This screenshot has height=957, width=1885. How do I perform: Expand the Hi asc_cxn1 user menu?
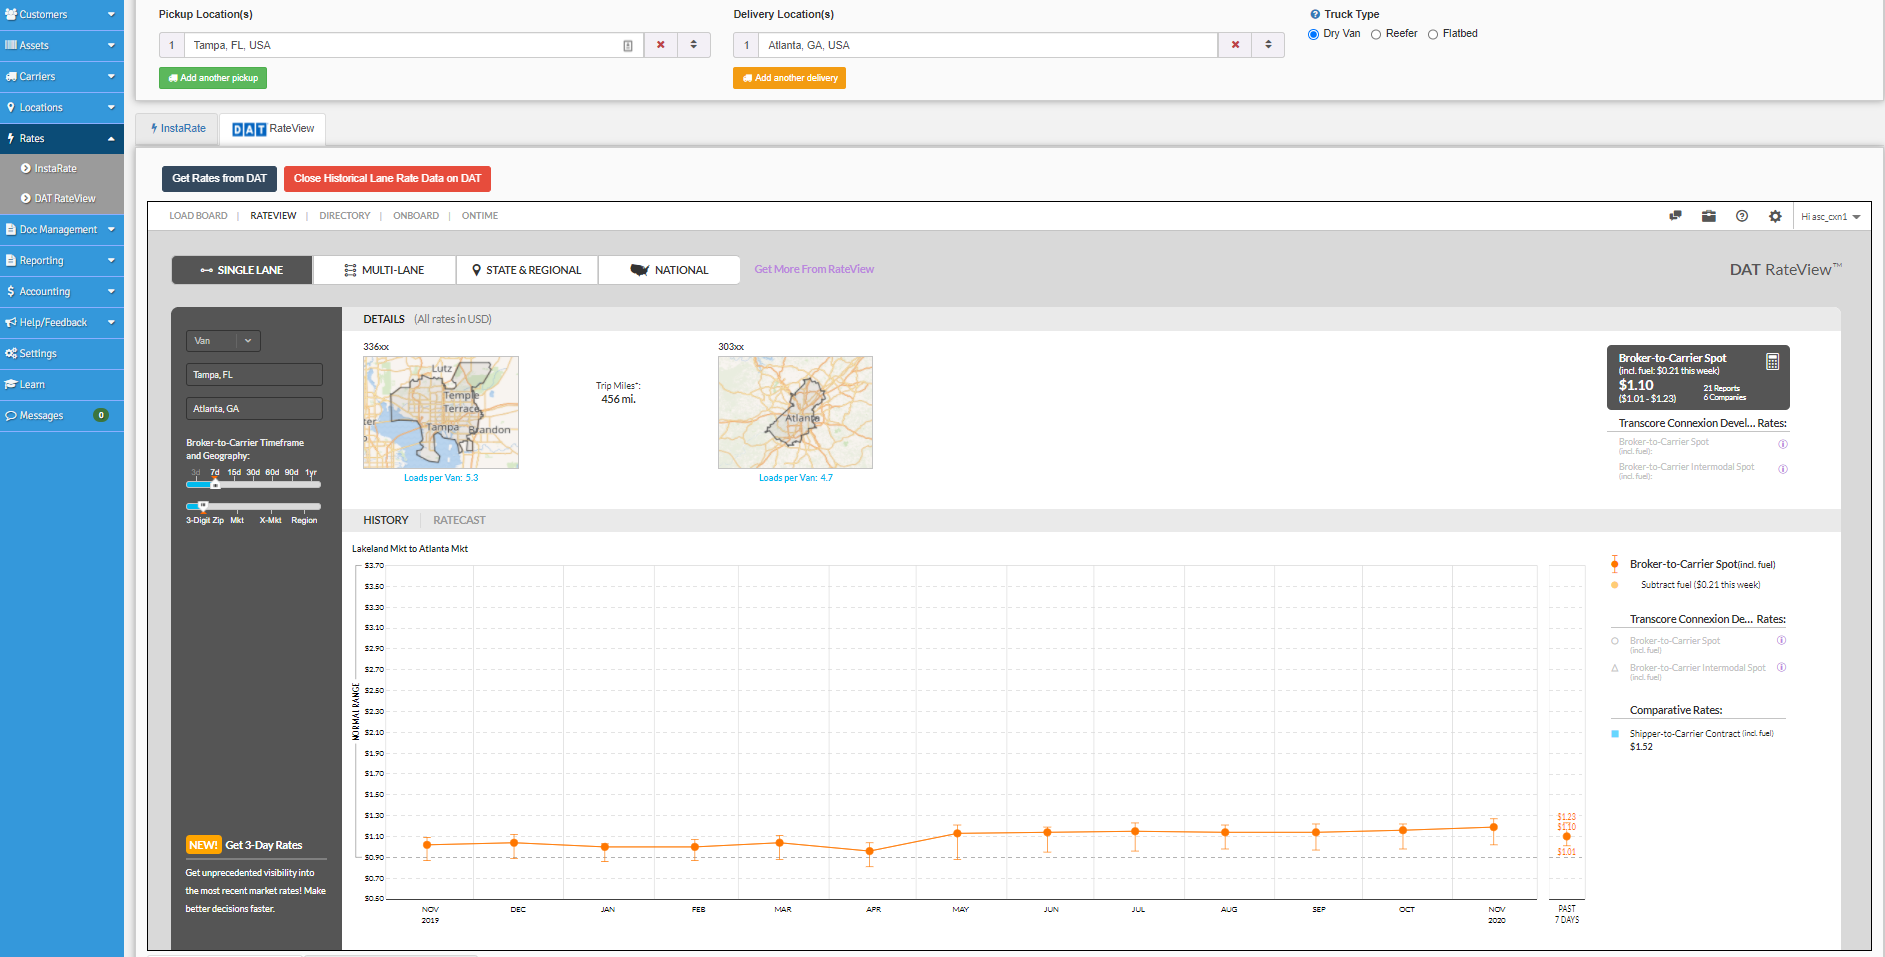point(1830,217)
